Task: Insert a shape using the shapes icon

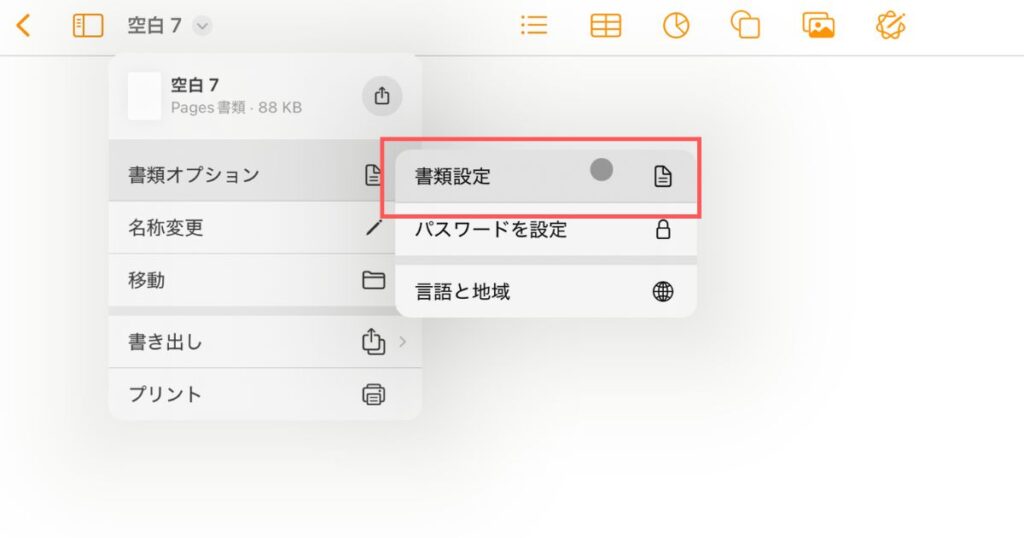Action: click(x=745, y=26)
